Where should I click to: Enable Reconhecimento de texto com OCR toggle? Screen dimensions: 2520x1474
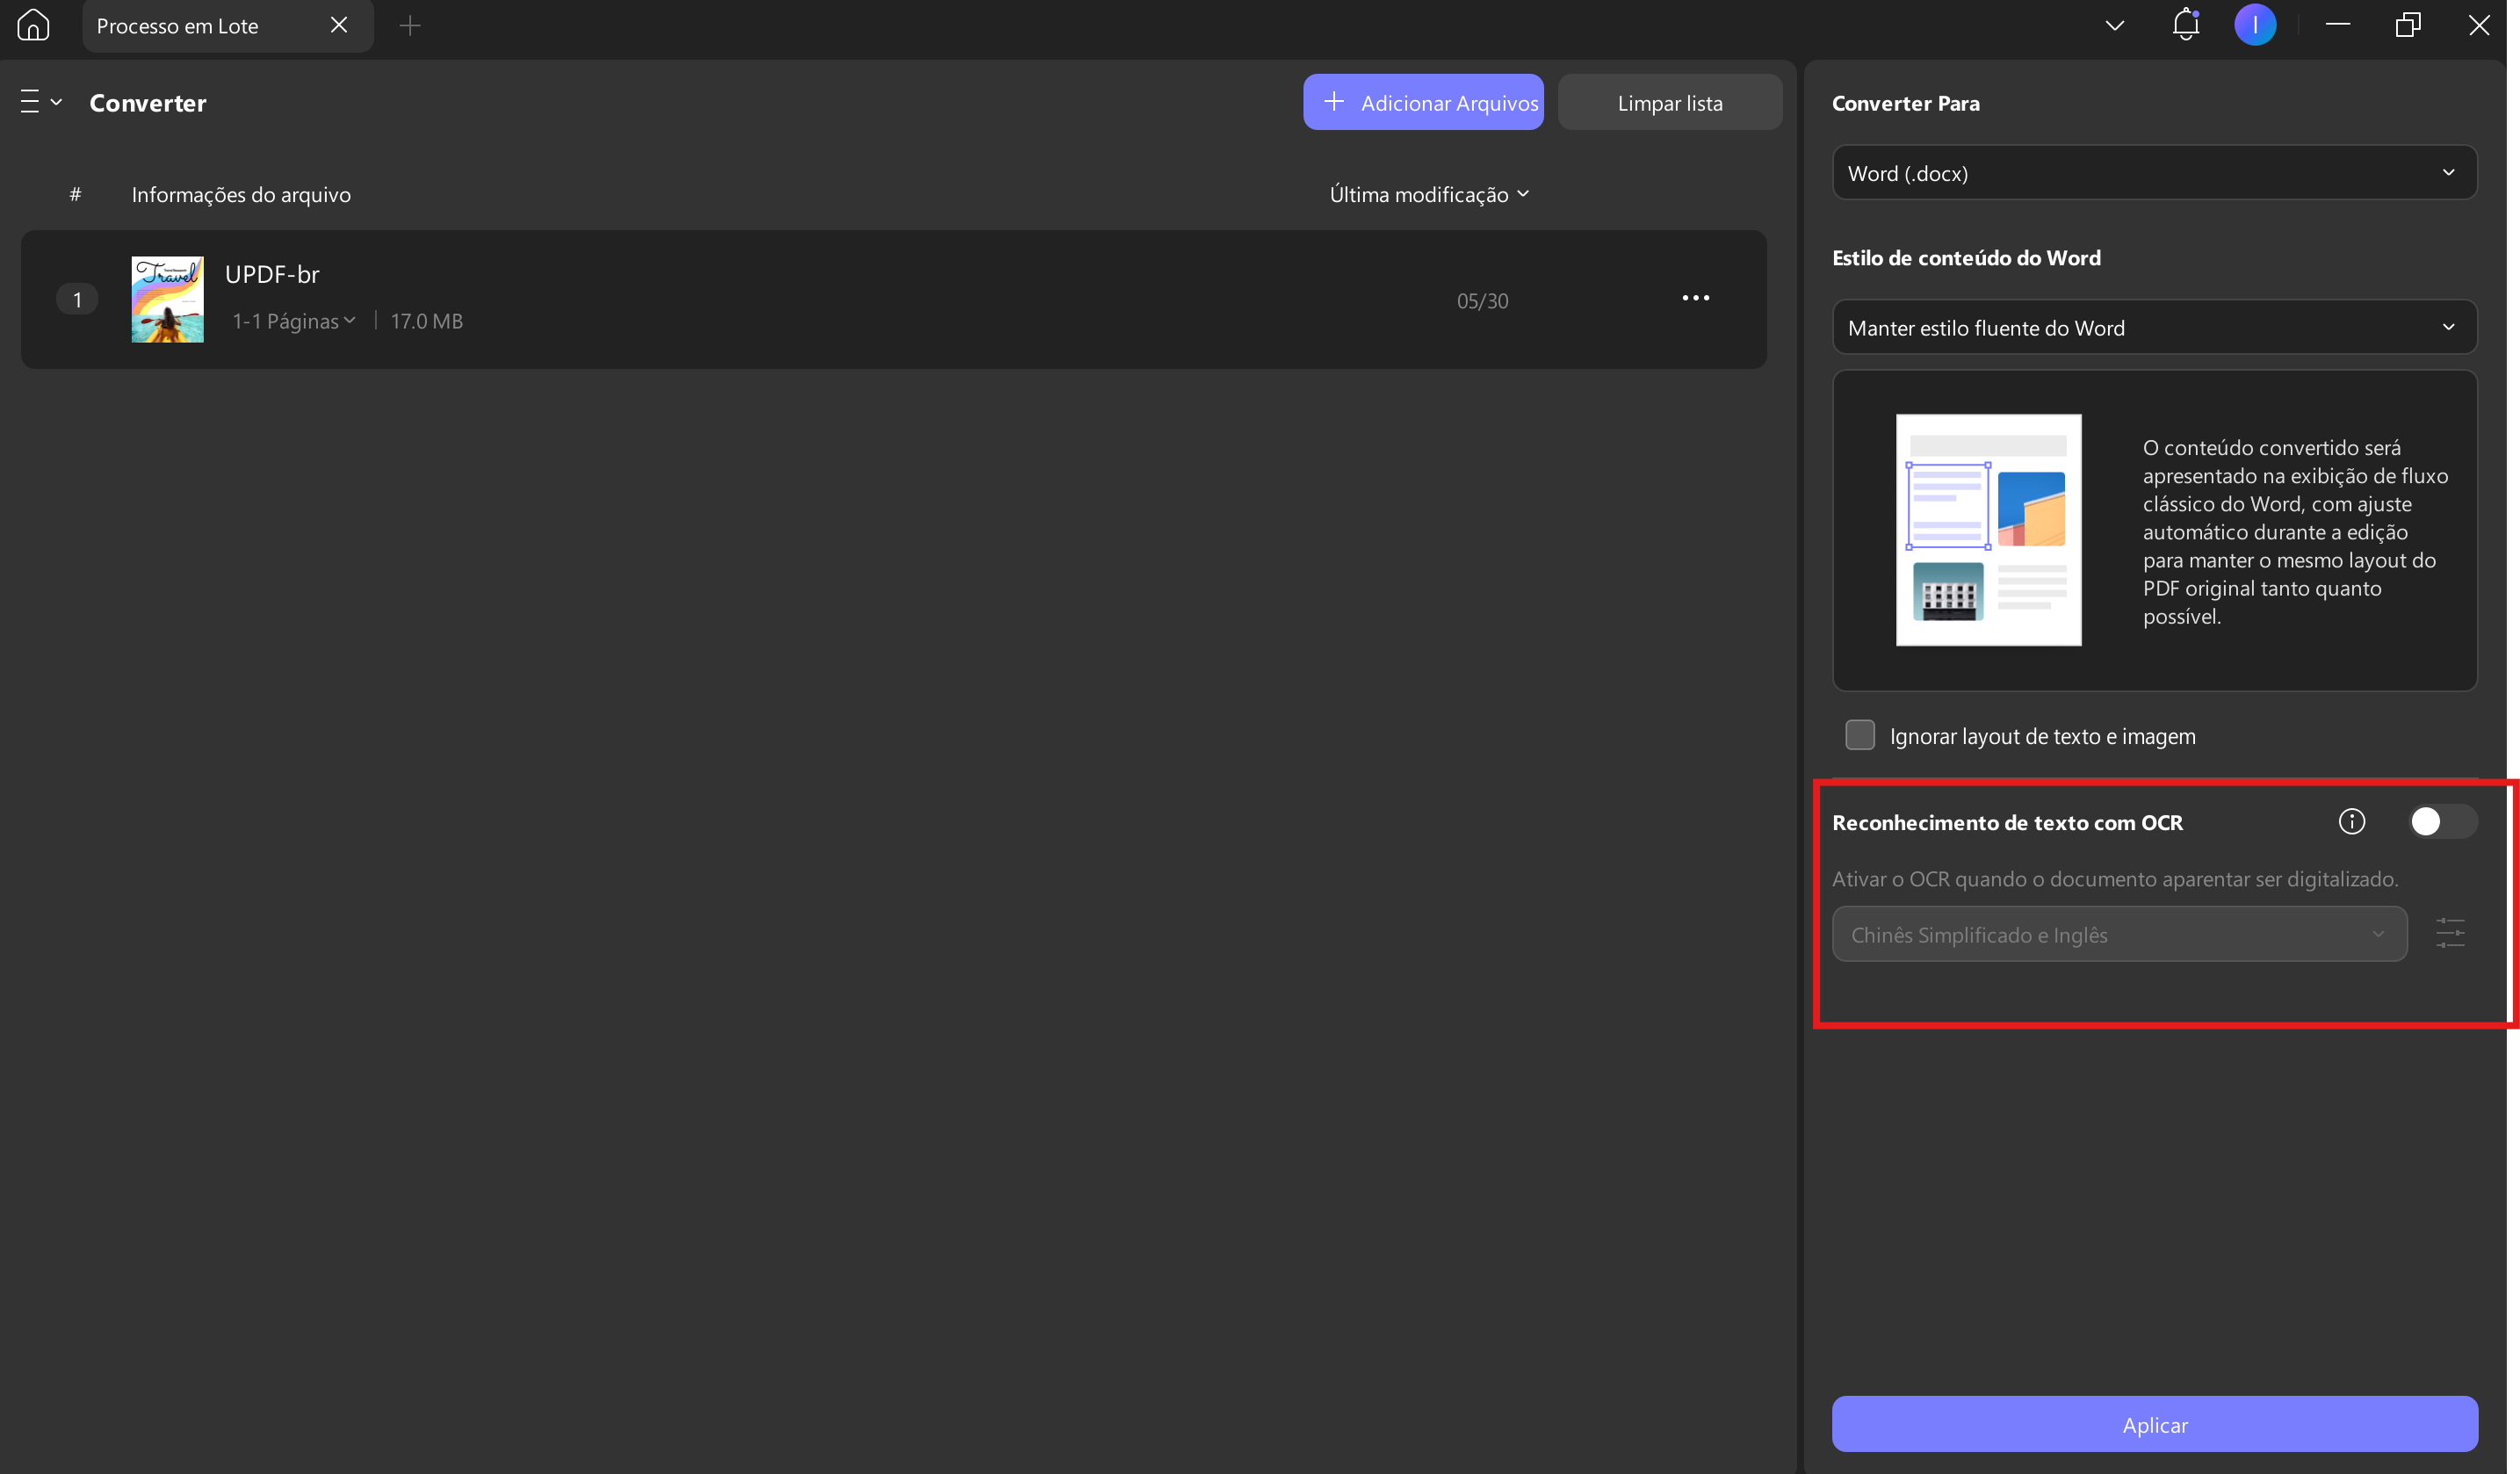coord(2442,821)
